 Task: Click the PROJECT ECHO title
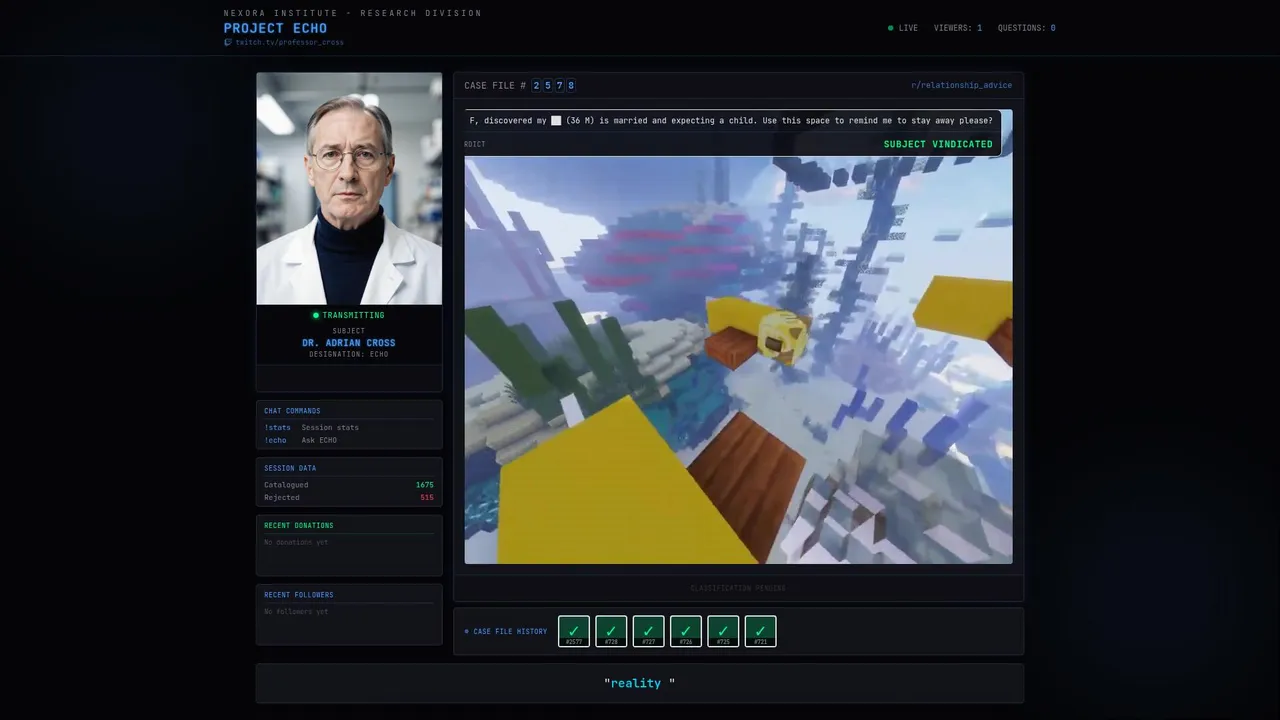click(275, 28)
